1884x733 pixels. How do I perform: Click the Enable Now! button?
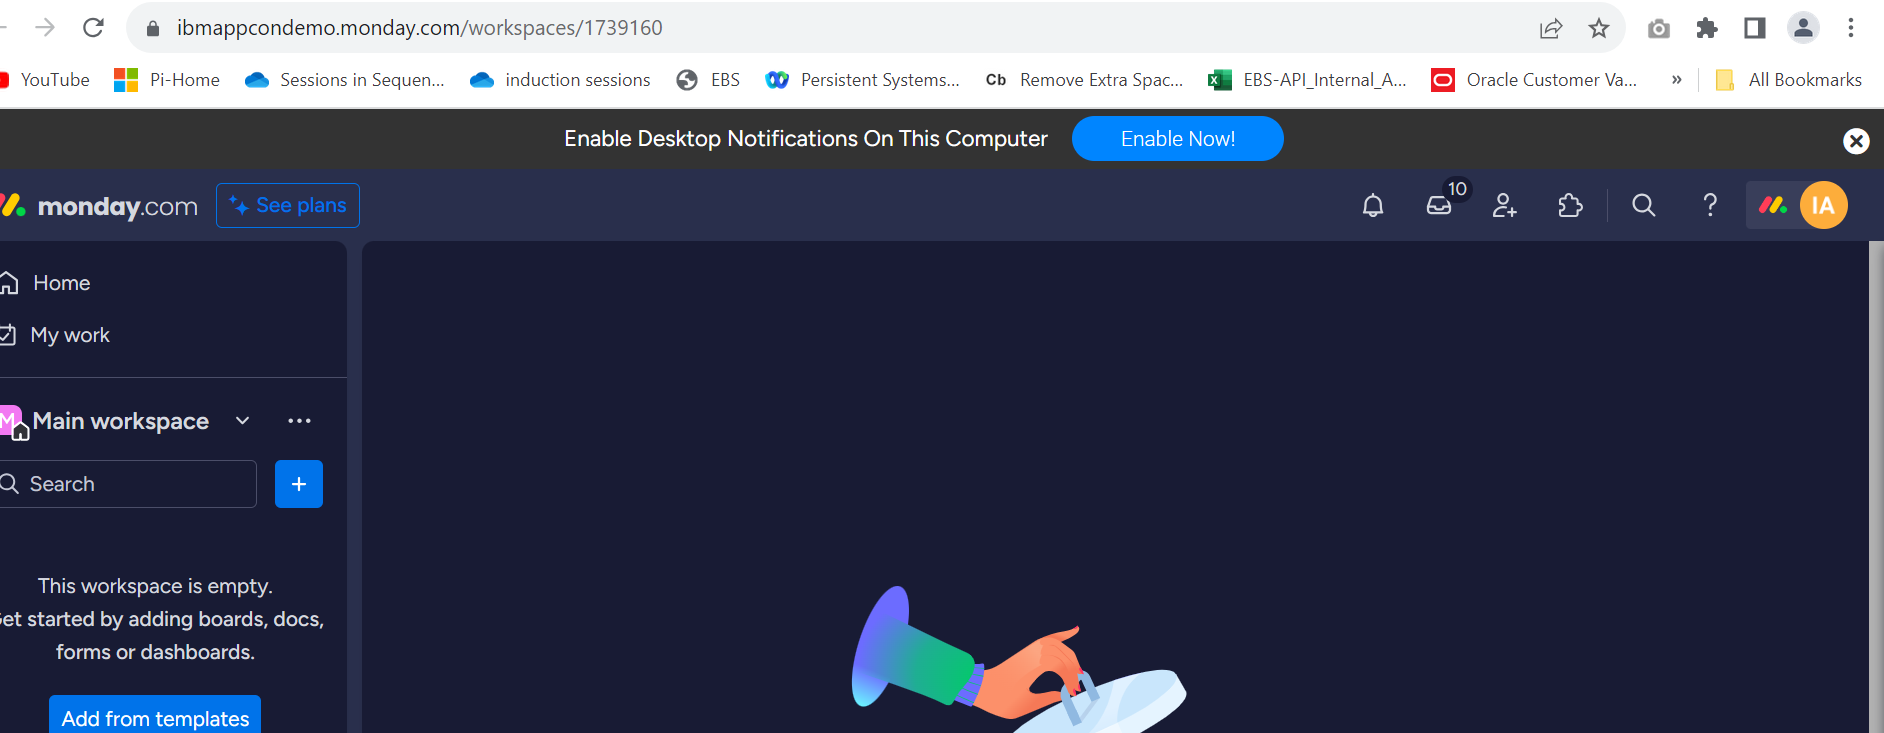[1178, 139]
